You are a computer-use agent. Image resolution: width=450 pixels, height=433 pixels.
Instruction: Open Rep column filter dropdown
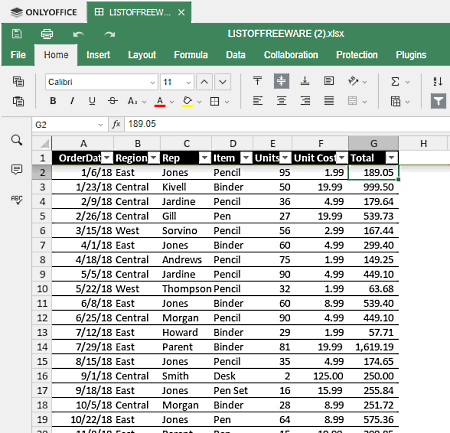(x=205, y=158)
